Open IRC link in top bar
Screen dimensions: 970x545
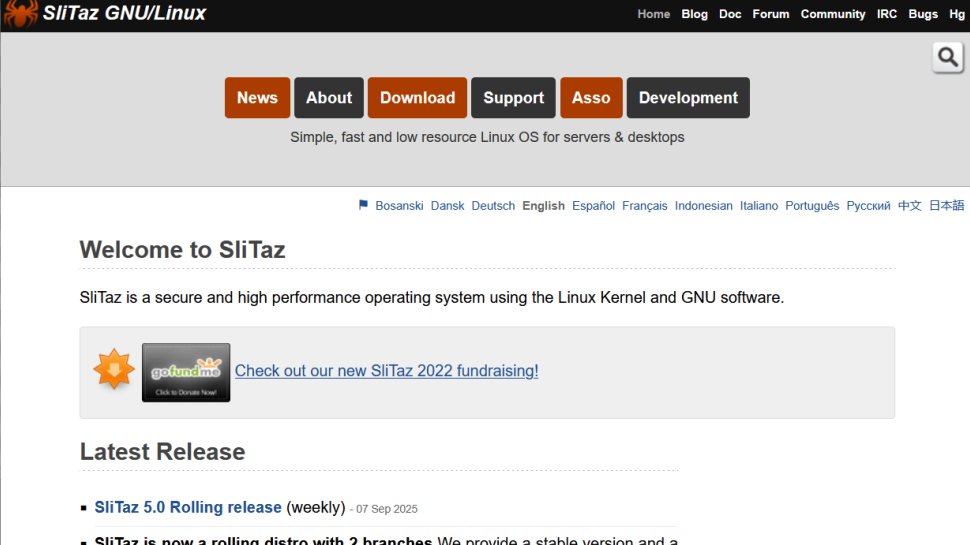point(886,14)
